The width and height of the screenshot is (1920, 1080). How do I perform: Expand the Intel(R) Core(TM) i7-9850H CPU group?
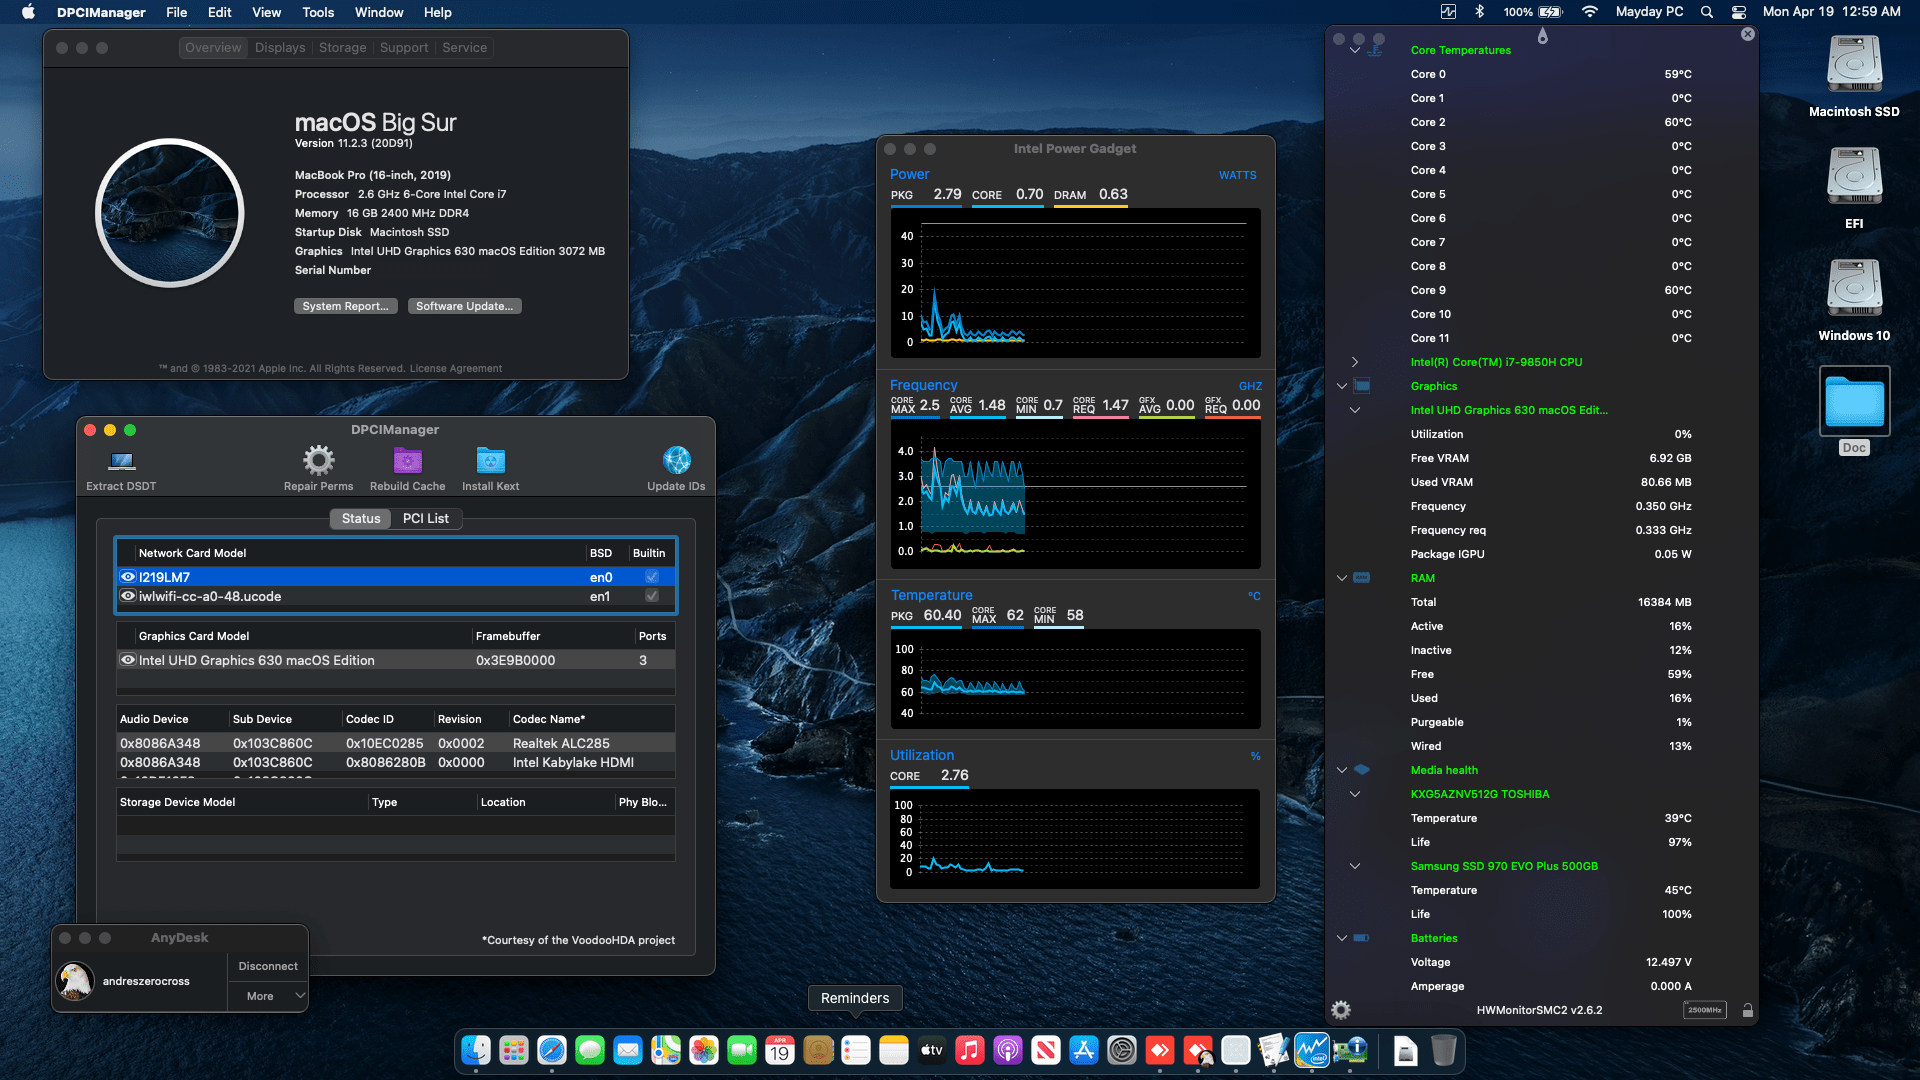tap(1355, 362)
